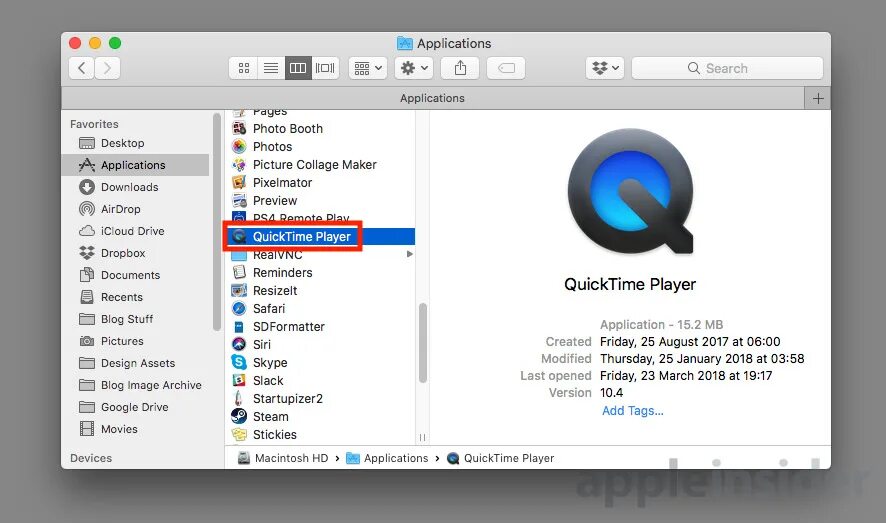Click the Slack app icon
The image size is (886, 523).
click(x=239, y=381)
